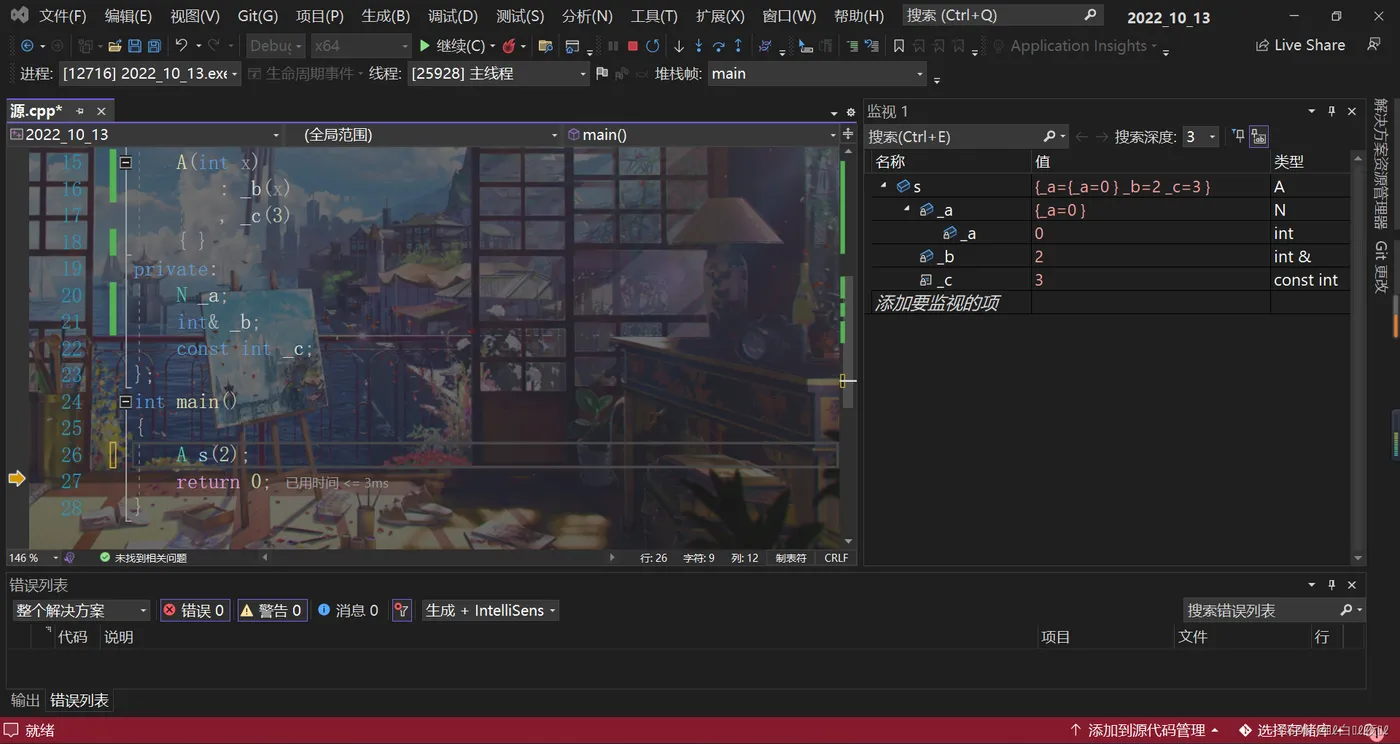Open the 文件(F) menu

pyautogui.click(x=63, y=16)
